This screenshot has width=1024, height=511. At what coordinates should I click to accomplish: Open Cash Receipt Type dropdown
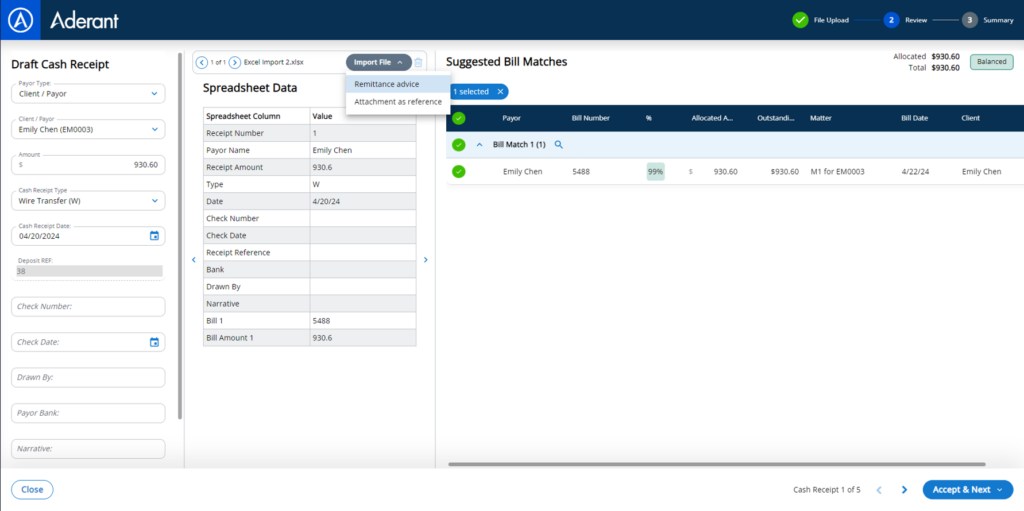click(88, 201)
